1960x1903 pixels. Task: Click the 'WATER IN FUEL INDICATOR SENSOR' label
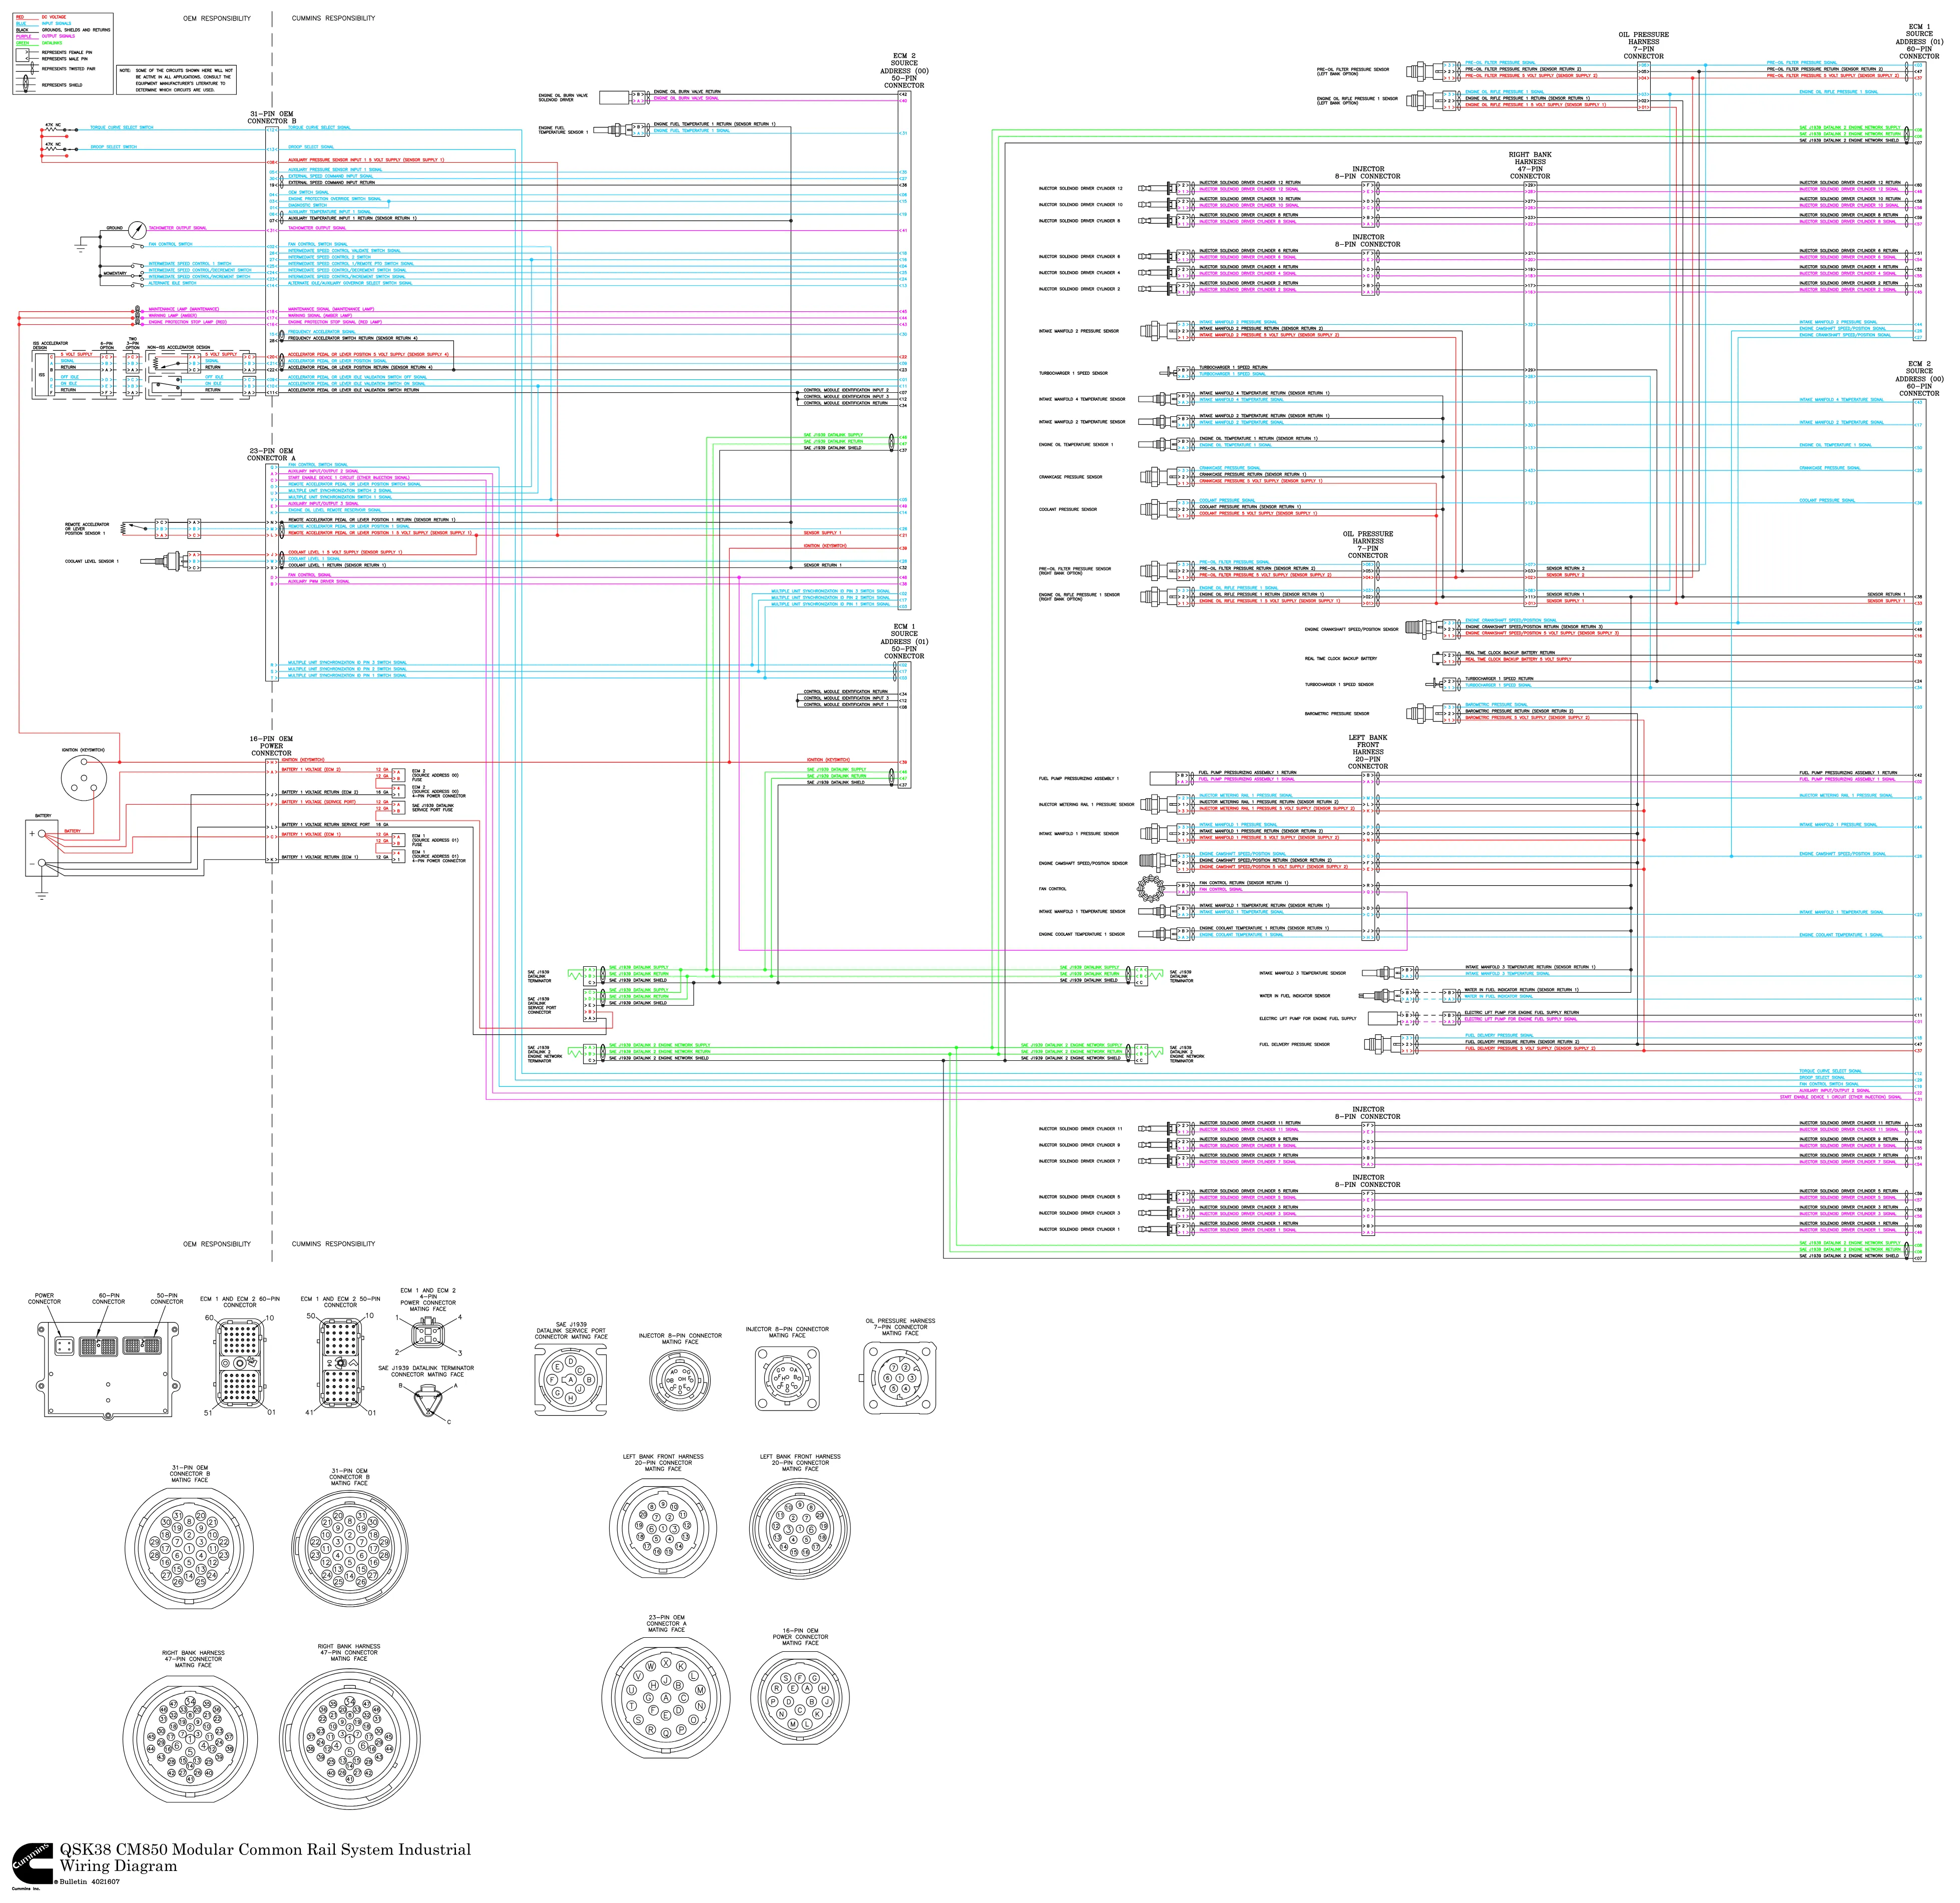point(1295,996)
